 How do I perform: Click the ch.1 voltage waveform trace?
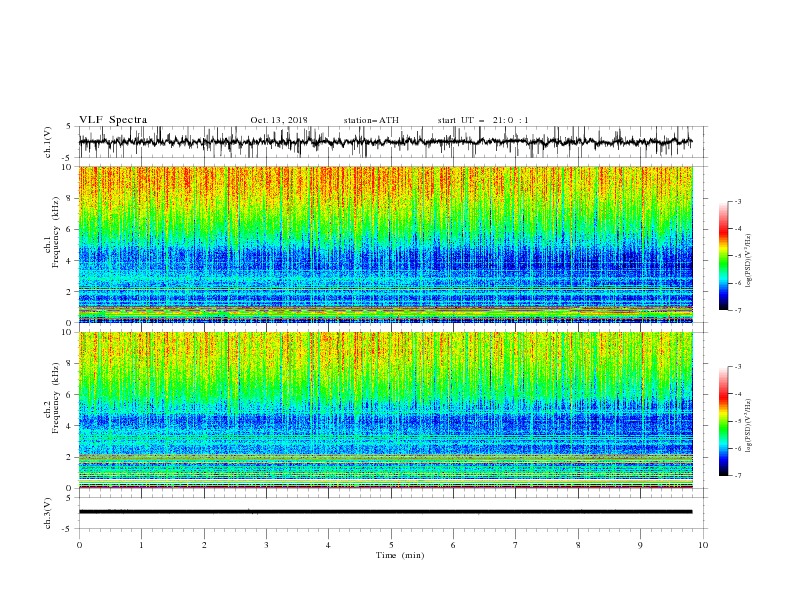click(x=385, y=142)
